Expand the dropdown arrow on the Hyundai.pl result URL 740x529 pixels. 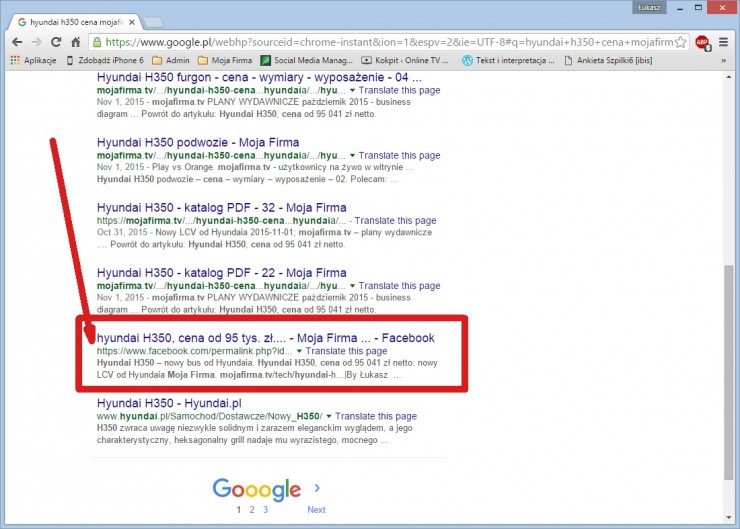pos(329,416)
